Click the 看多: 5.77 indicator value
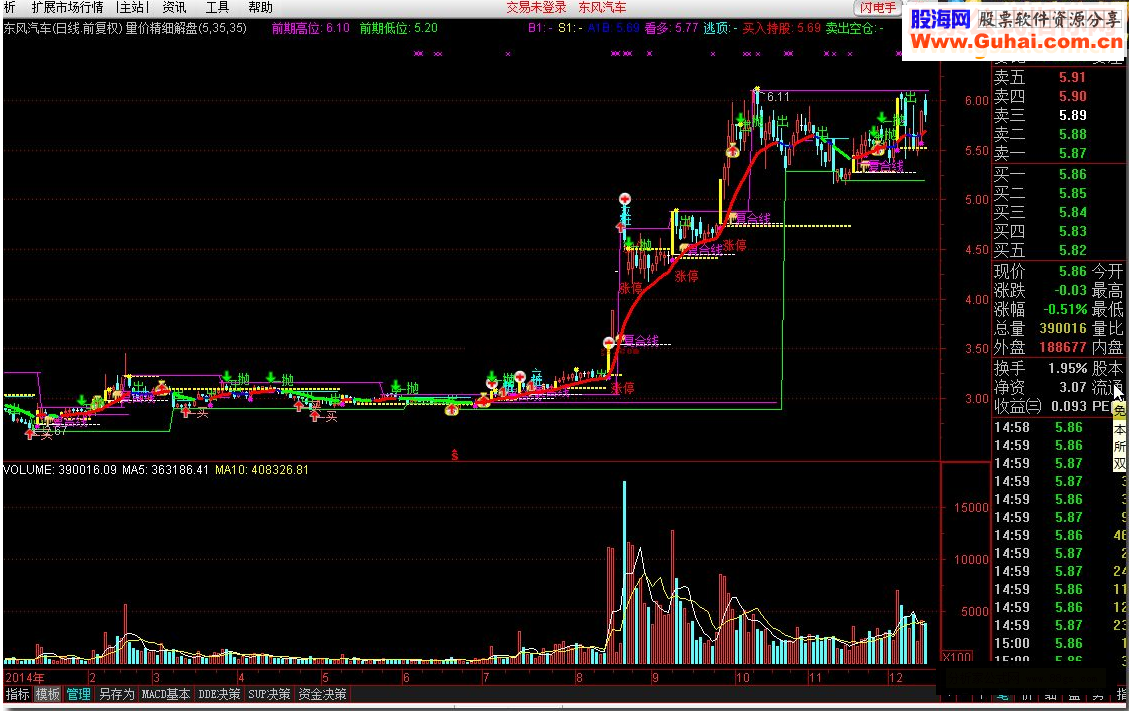The height and width of the screenshot is (711, 1129). [671, 28]
